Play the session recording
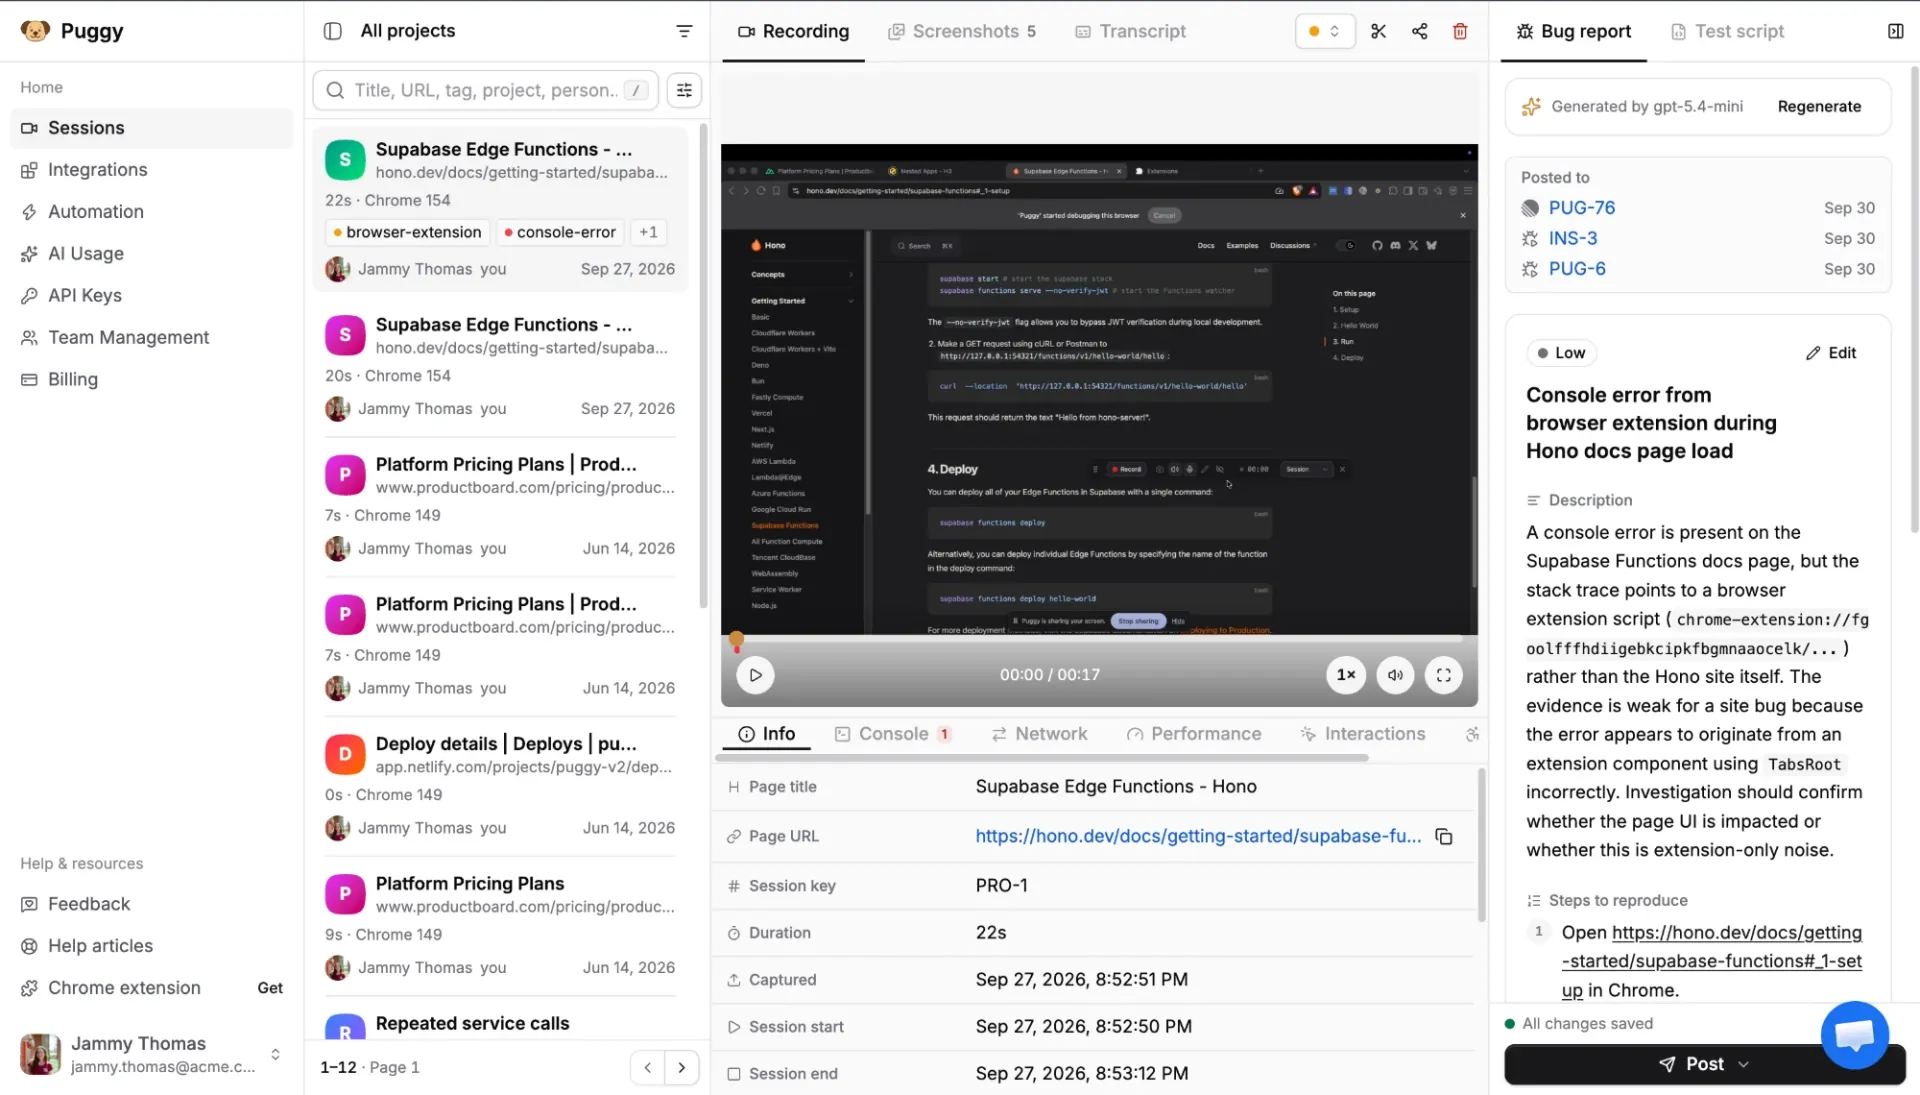This screenshot has height=1095, width=1920. click(755, 675)
